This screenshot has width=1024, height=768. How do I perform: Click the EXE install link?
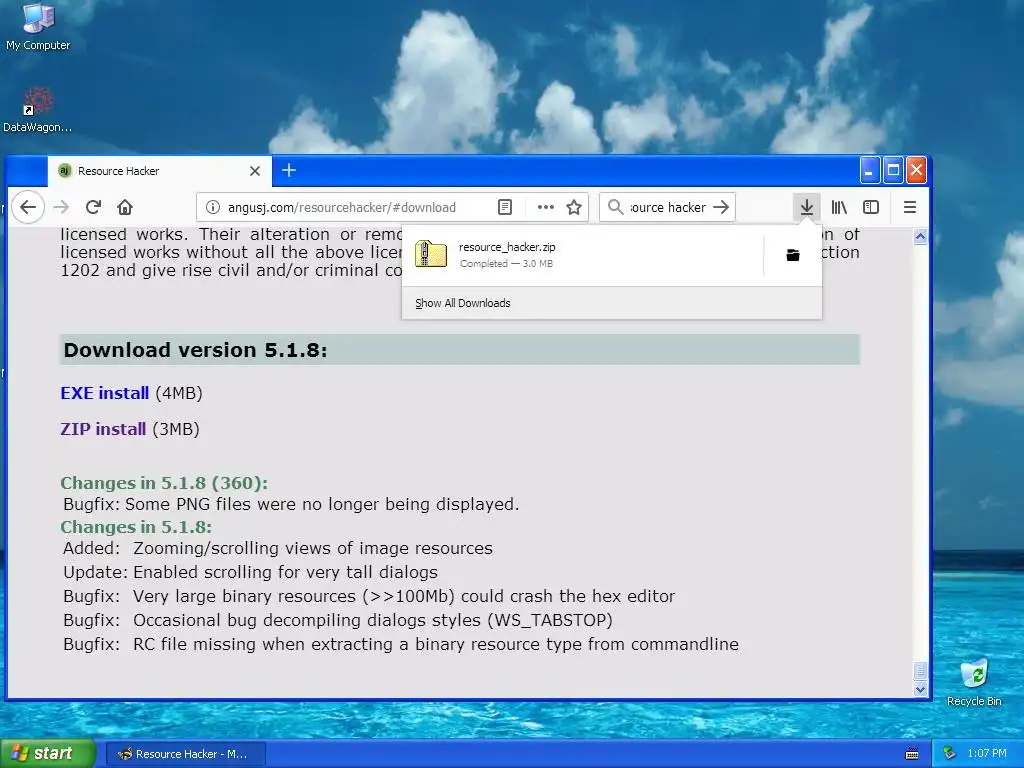[x=104, y=393]
